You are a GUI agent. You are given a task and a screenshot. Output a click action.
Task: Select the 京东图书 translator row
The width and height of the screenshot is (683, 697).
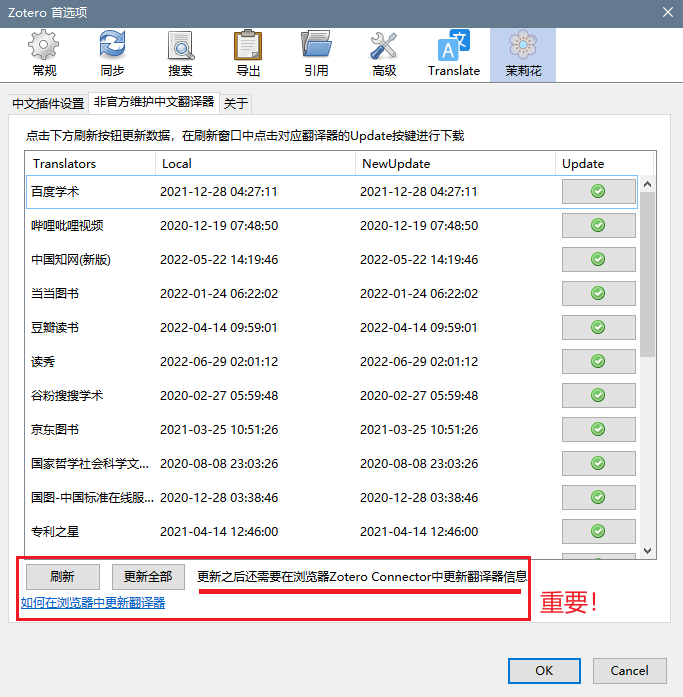pyautogui.click(x=332, y=429)
